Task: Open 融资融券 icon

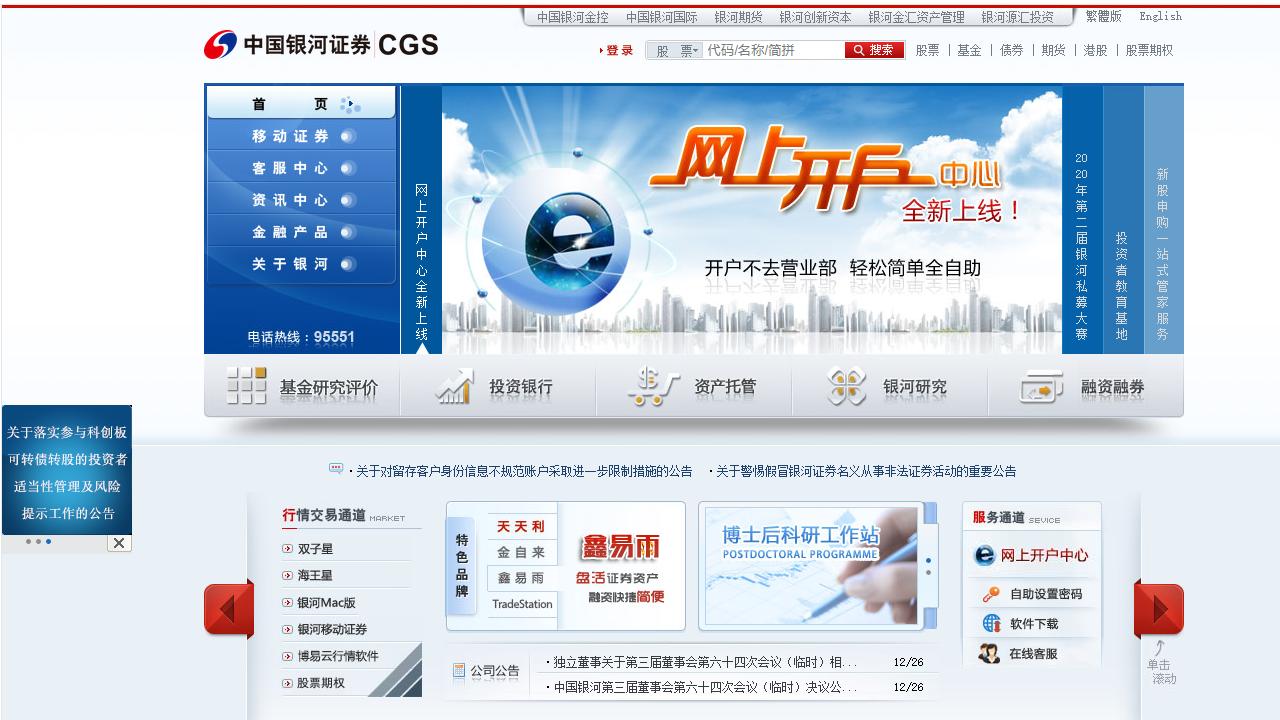Action: tap(1042, 387)
